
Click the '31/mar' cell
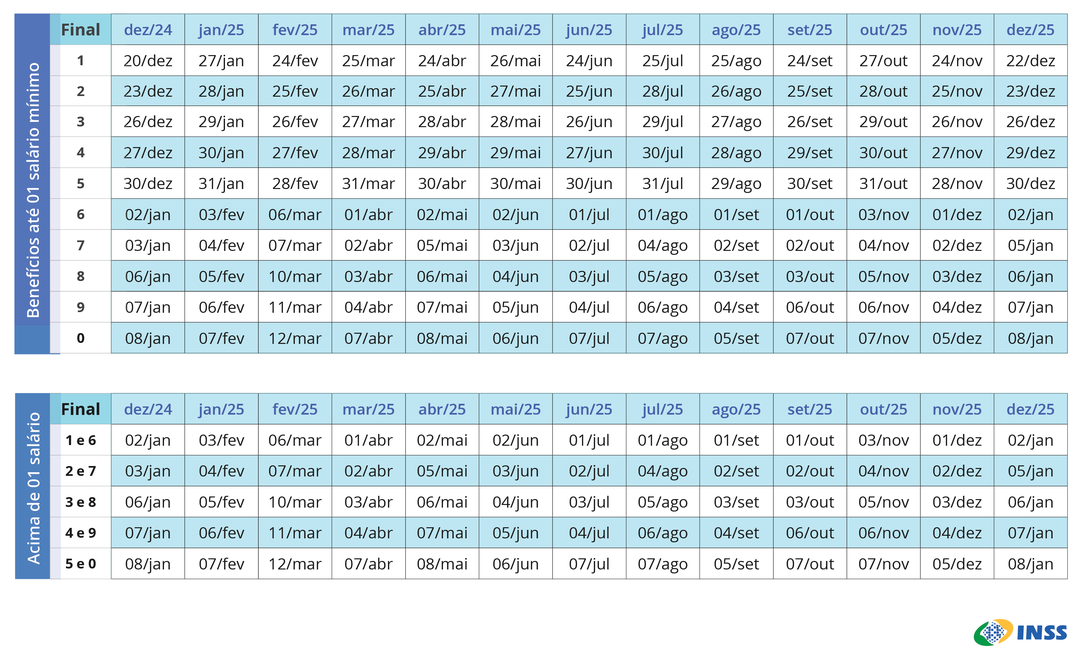coord(368,184)
